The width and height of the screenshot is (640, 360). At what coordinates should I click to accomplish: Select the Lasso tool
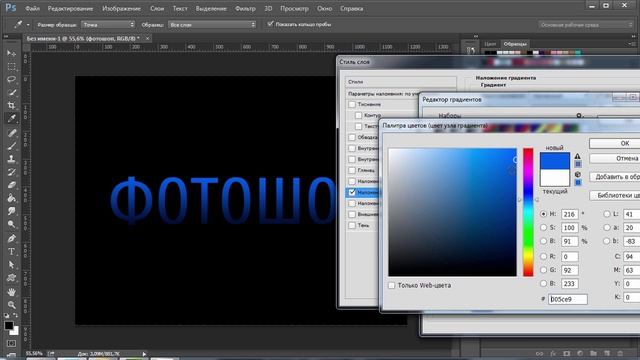coord(11,80)
